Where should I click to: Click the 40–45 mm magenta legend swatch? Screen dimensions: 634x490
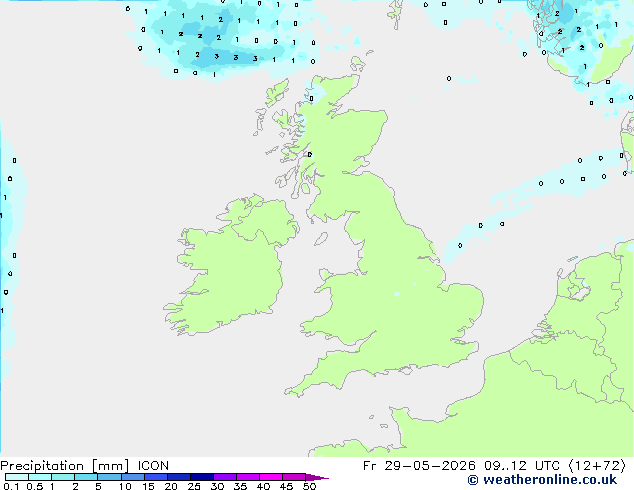(x=271, y=477)
